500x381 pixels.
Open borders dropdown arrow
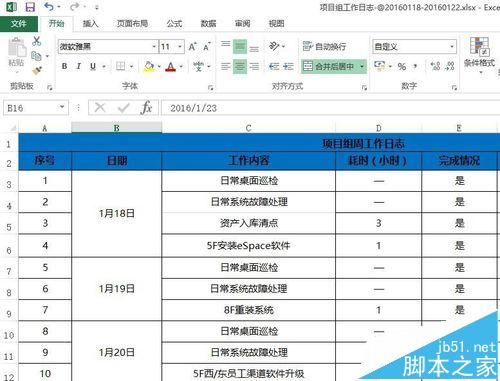(132, 66)
